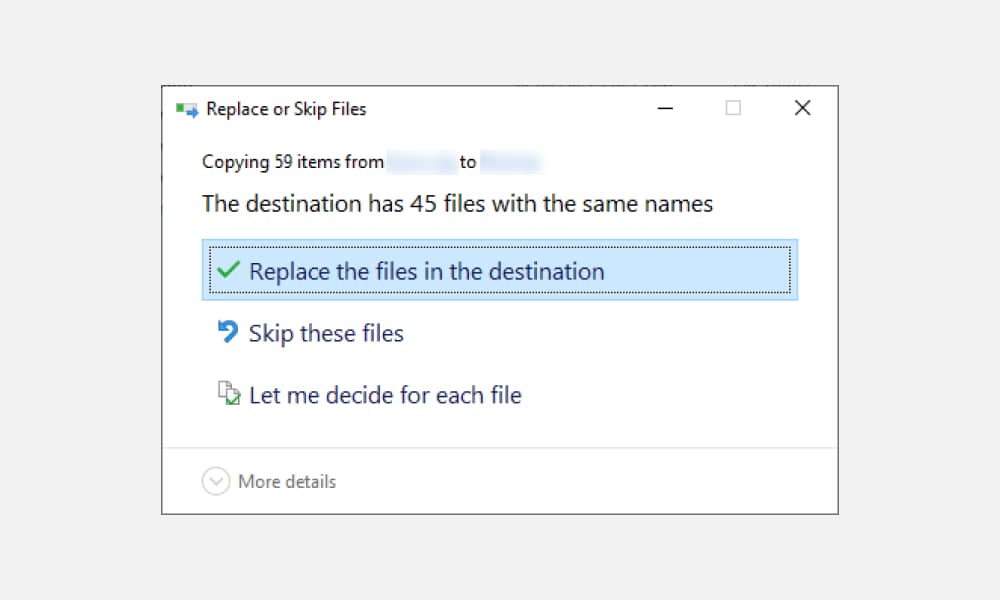Click the 'destination has 45 files' message text
This screenshot has height=600, width=1000.
457,203
